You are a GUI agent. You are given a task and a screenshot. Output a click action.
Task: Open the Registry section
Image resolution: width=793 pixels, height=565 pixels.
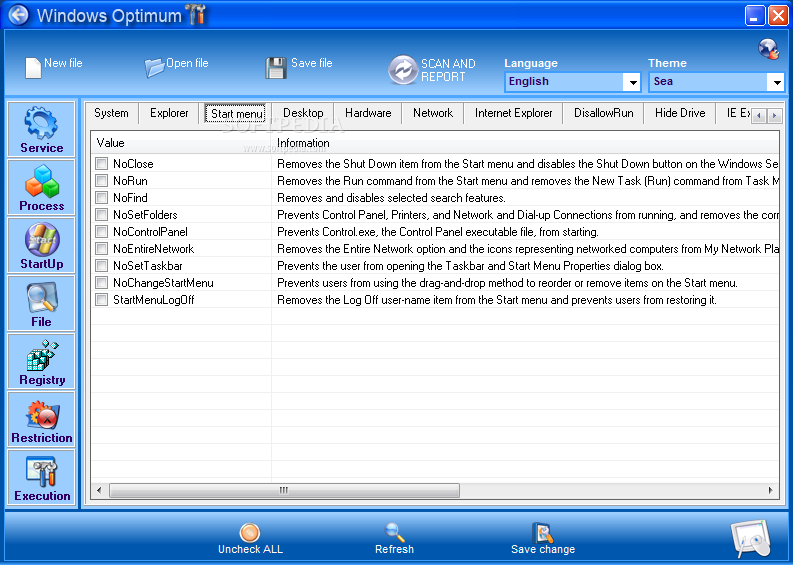pyautogui.click(x=41, y=361)
